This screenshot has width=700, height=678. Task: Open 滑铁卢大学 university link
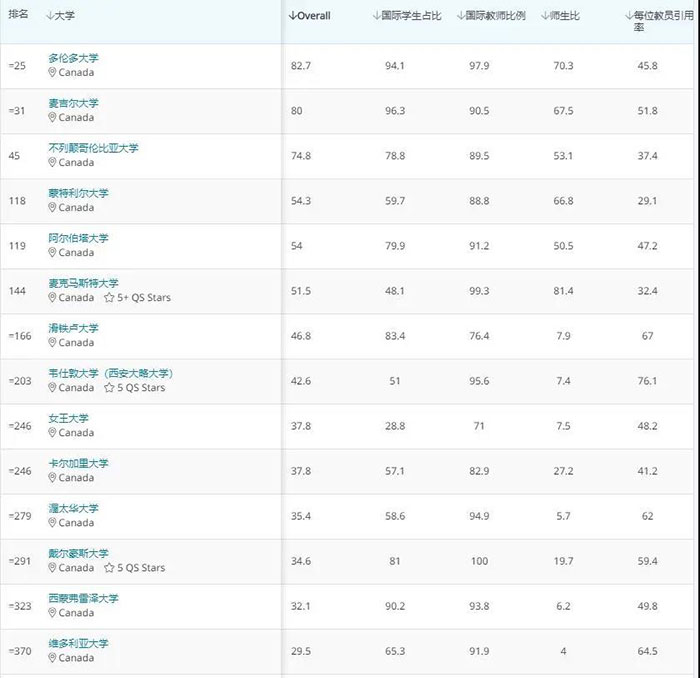[73, 328]
